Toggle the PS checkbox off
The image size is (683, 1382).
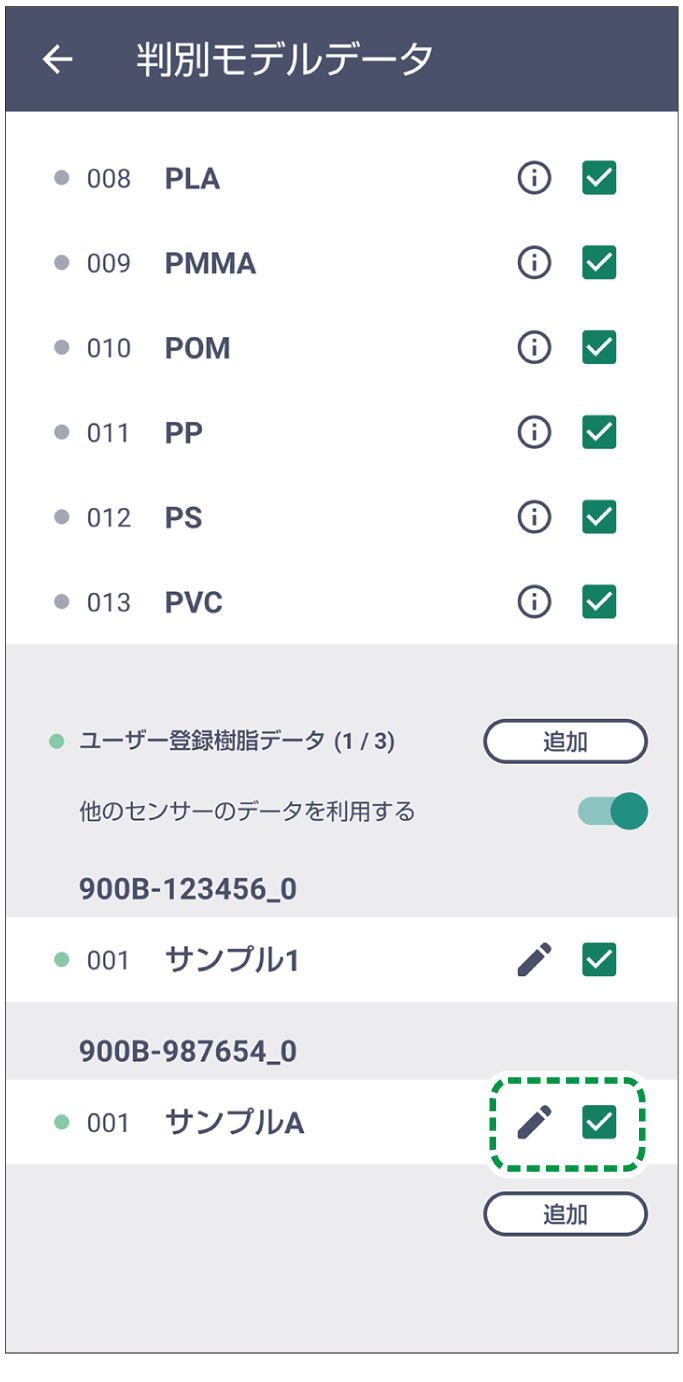[x=599, y=517]
